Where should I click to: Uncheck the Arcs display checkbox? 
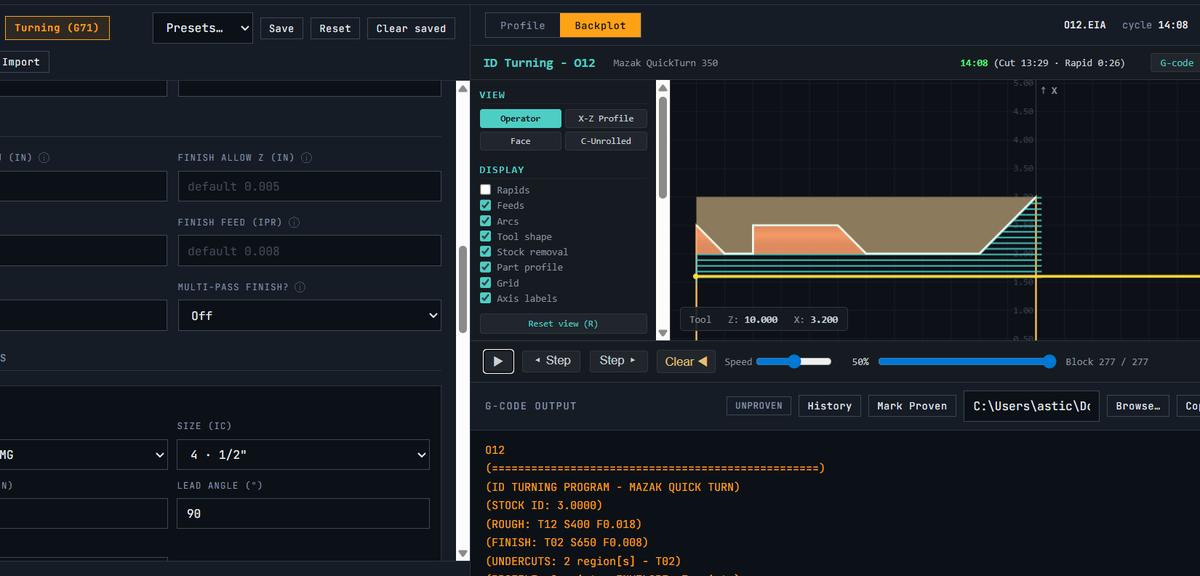click(x=486, y=221)
